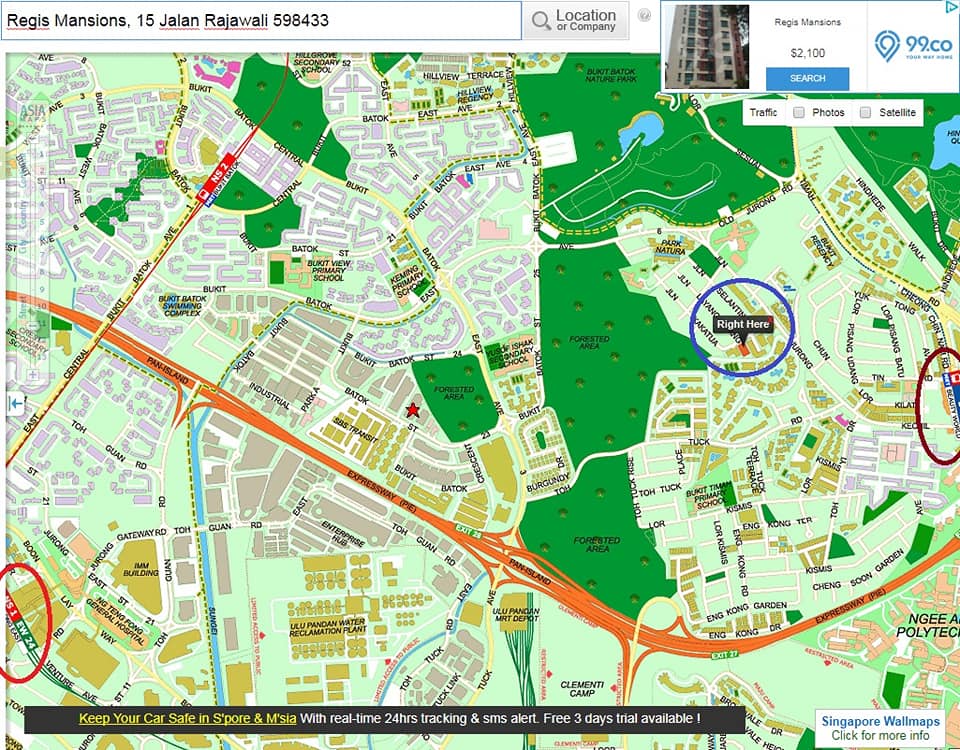Click the 99.co logo
This screenshot has width=960, height=750.
pos(912,46)
